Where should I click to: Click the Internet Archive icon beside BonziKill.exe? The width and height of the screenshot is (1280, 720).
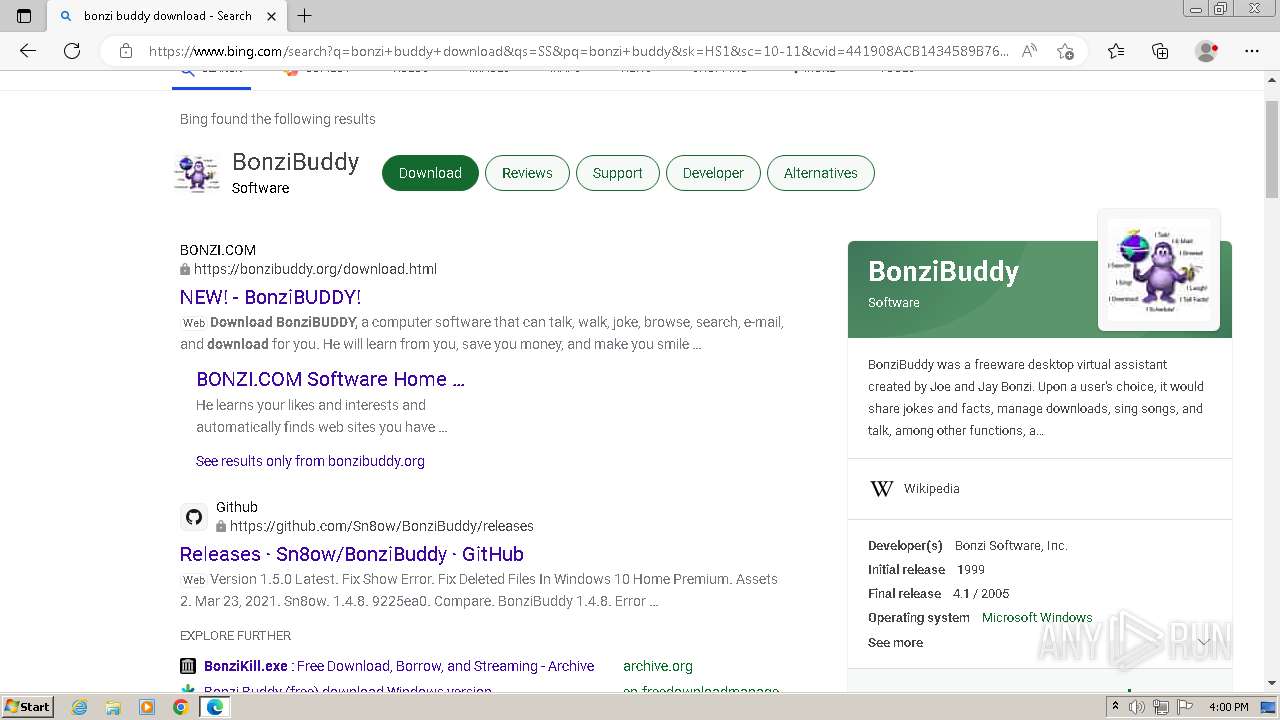click(x=188, y=666)
